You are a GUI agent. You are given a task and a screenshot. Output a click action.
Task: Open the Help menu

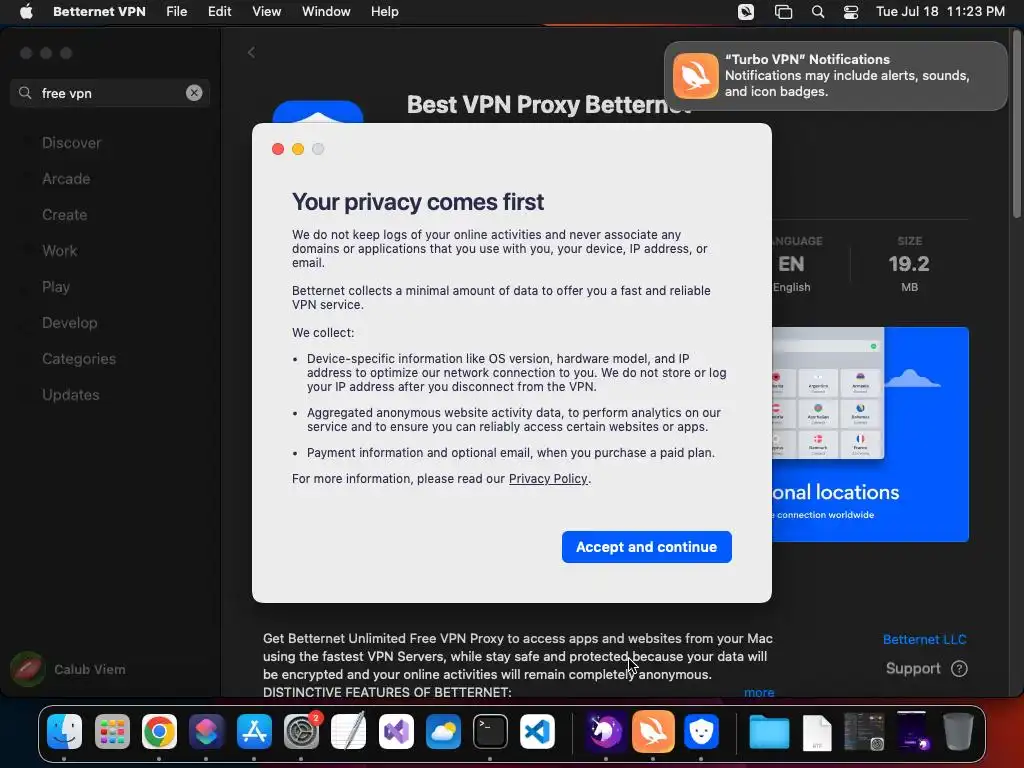click(385, 12)
